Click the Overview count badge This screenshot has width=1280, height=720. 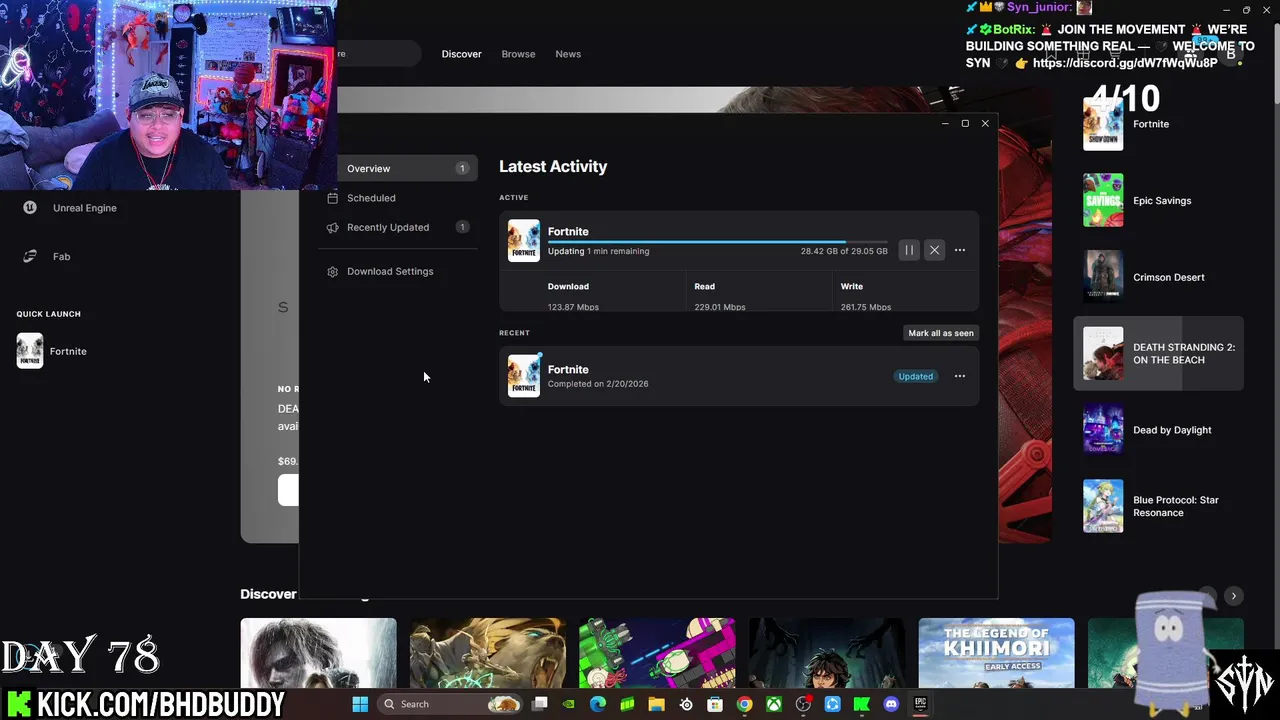click(462, 168)
